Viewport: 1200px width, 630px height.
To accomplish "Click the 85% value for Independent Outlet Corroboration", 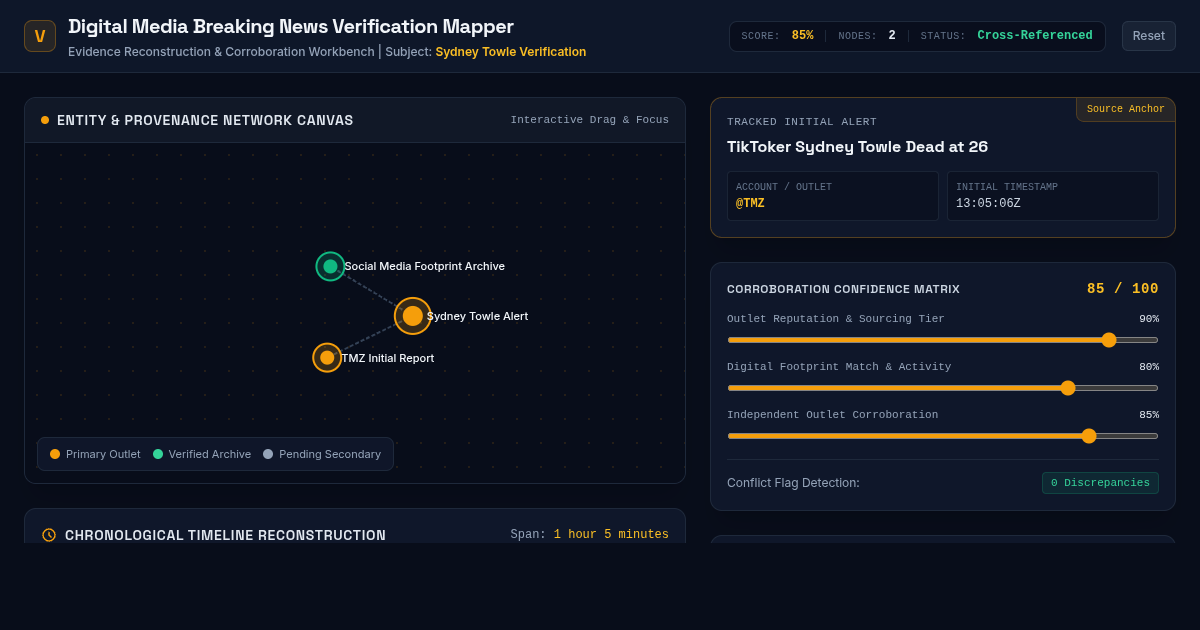I will [1149, 415].
